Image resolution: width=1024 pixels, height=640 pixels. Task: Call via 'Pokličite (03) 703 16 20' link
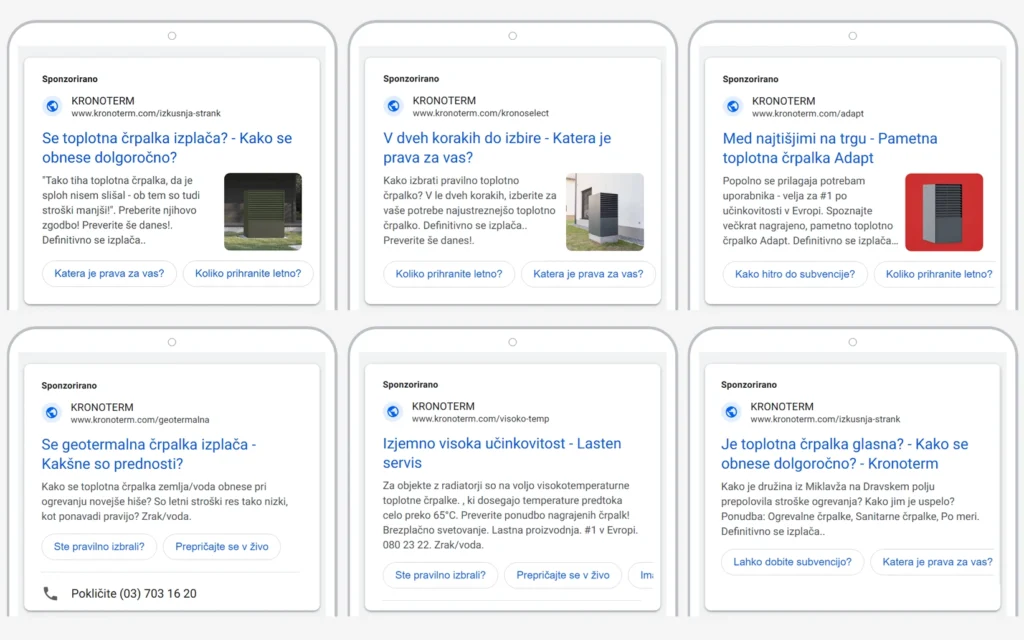(x=134, y=593)
